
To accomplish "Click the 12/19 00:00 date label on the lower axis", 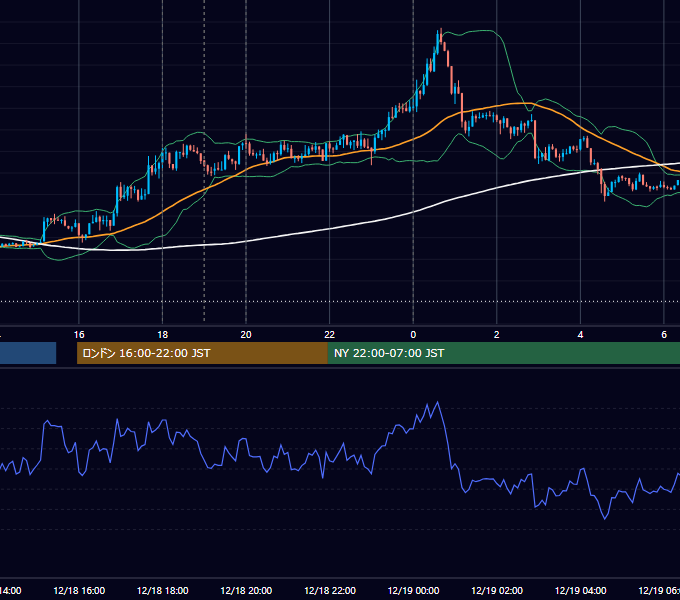I will point(413,591).
